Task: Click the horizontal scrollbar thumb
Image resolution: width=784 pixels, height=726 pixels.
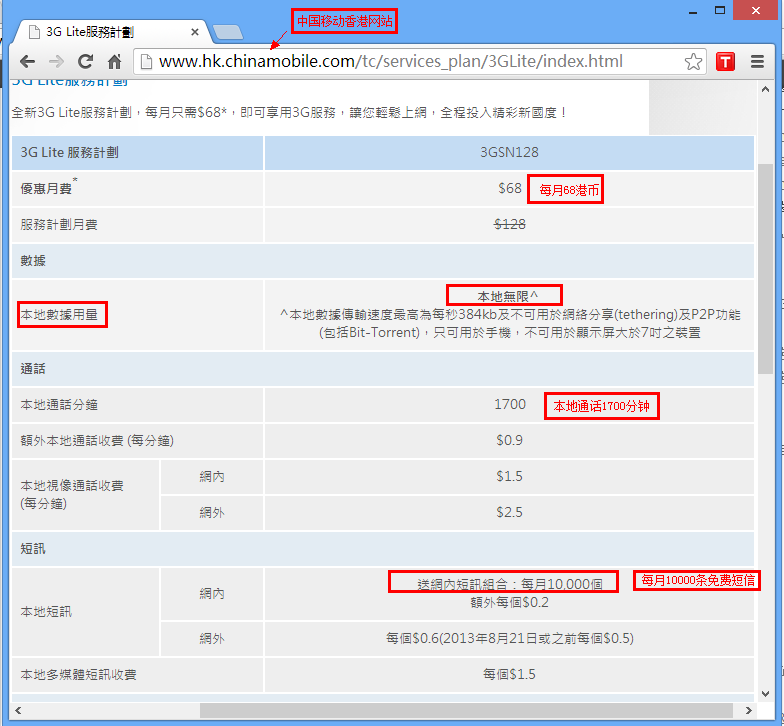Action: (466, 710)
